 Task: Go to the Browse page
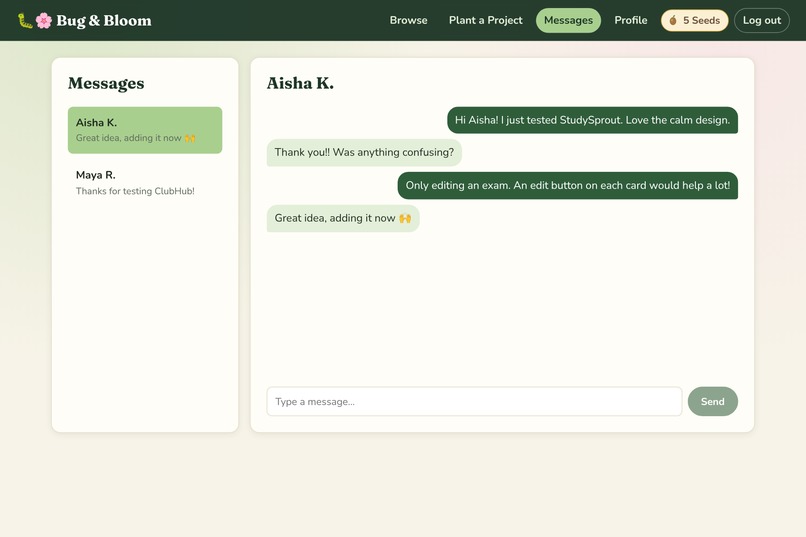[x=408, y=21]
